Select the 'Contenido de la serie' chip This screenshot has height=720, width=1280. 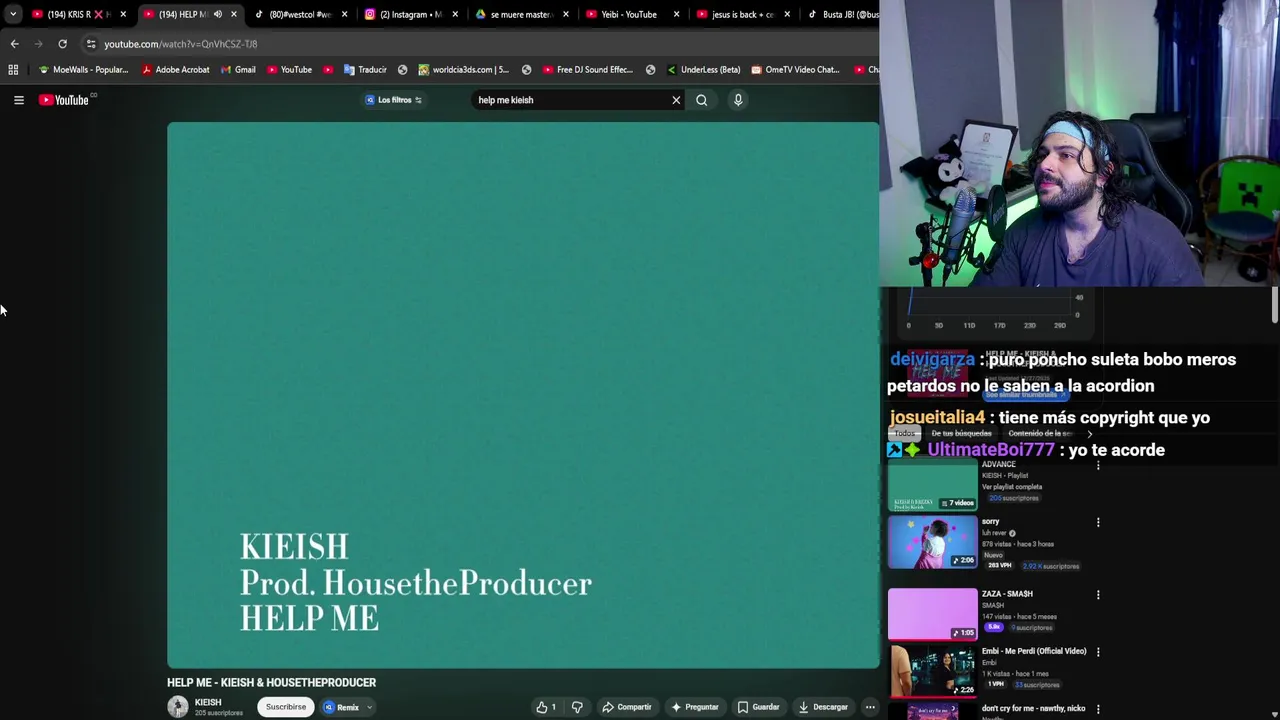coord(1040,434)
